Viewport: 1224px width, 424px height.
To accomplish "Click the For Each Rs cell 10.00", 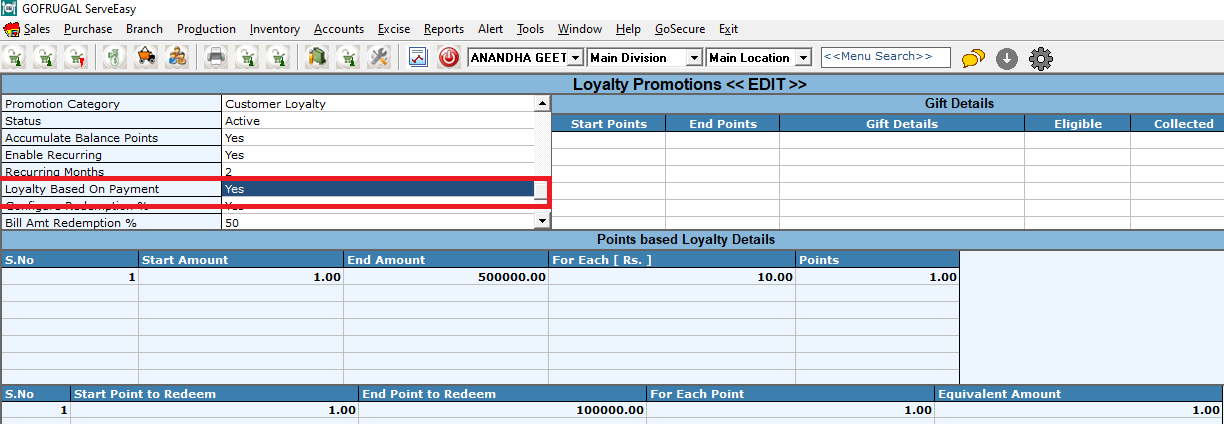I will (x=672, y=277).
